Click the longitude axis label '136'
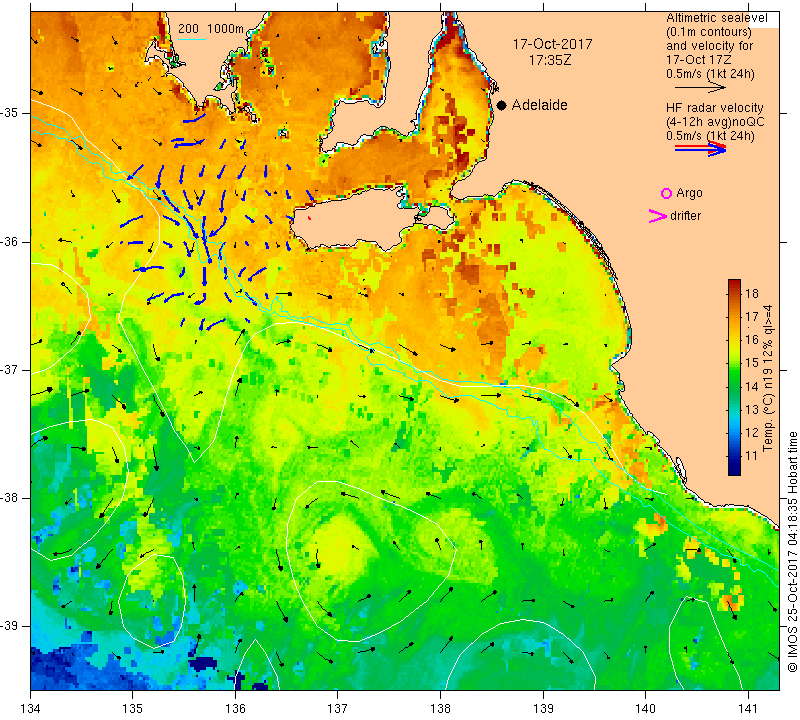This screenshot has height=720, width=800. [235, 708]
